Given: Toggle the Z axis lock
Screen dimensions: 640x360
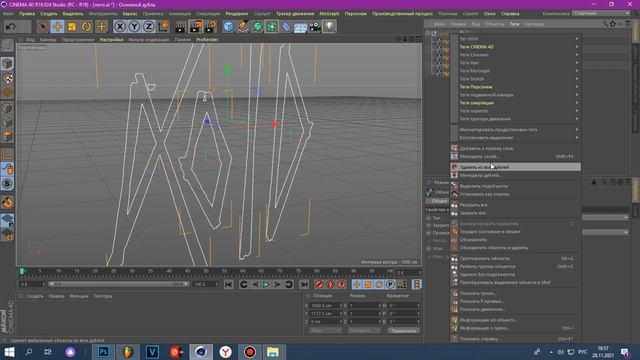Looking at the screenshot, I should (149, 27).
